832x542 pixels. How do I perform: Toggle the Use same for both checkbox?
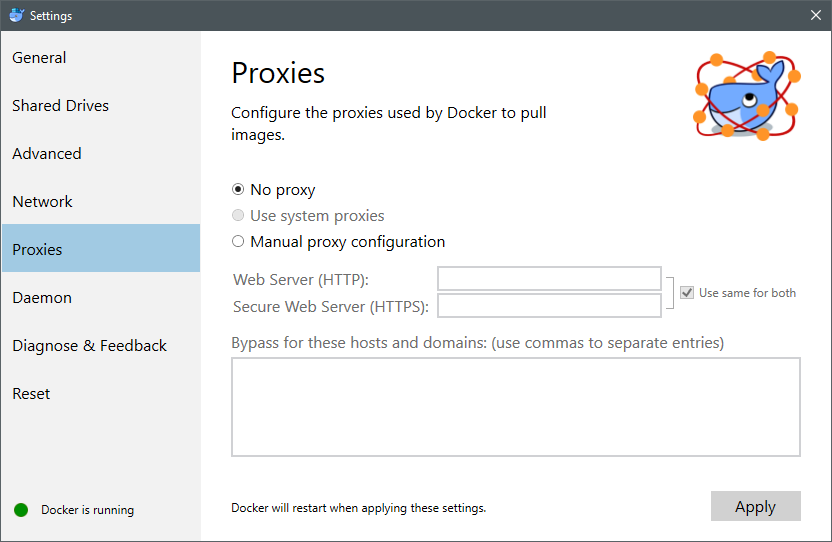[x=687, y=293]
